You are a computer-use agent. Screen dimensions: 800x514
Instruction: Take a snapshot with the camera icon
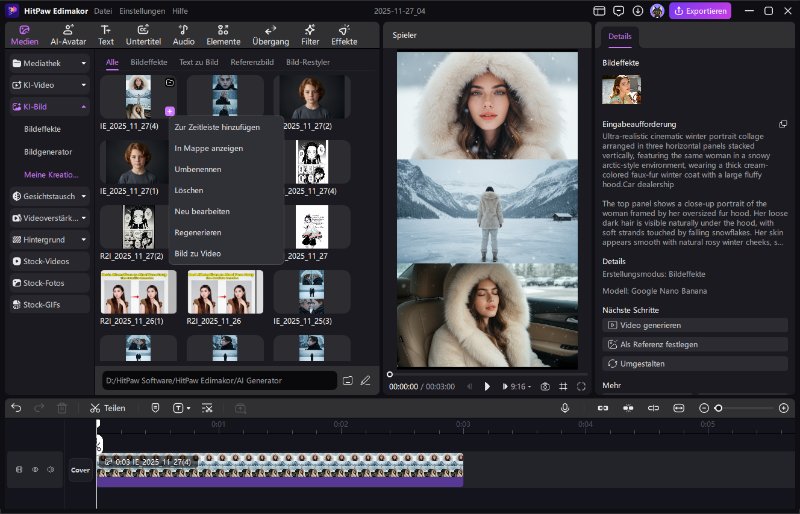[x=545, y=386]
